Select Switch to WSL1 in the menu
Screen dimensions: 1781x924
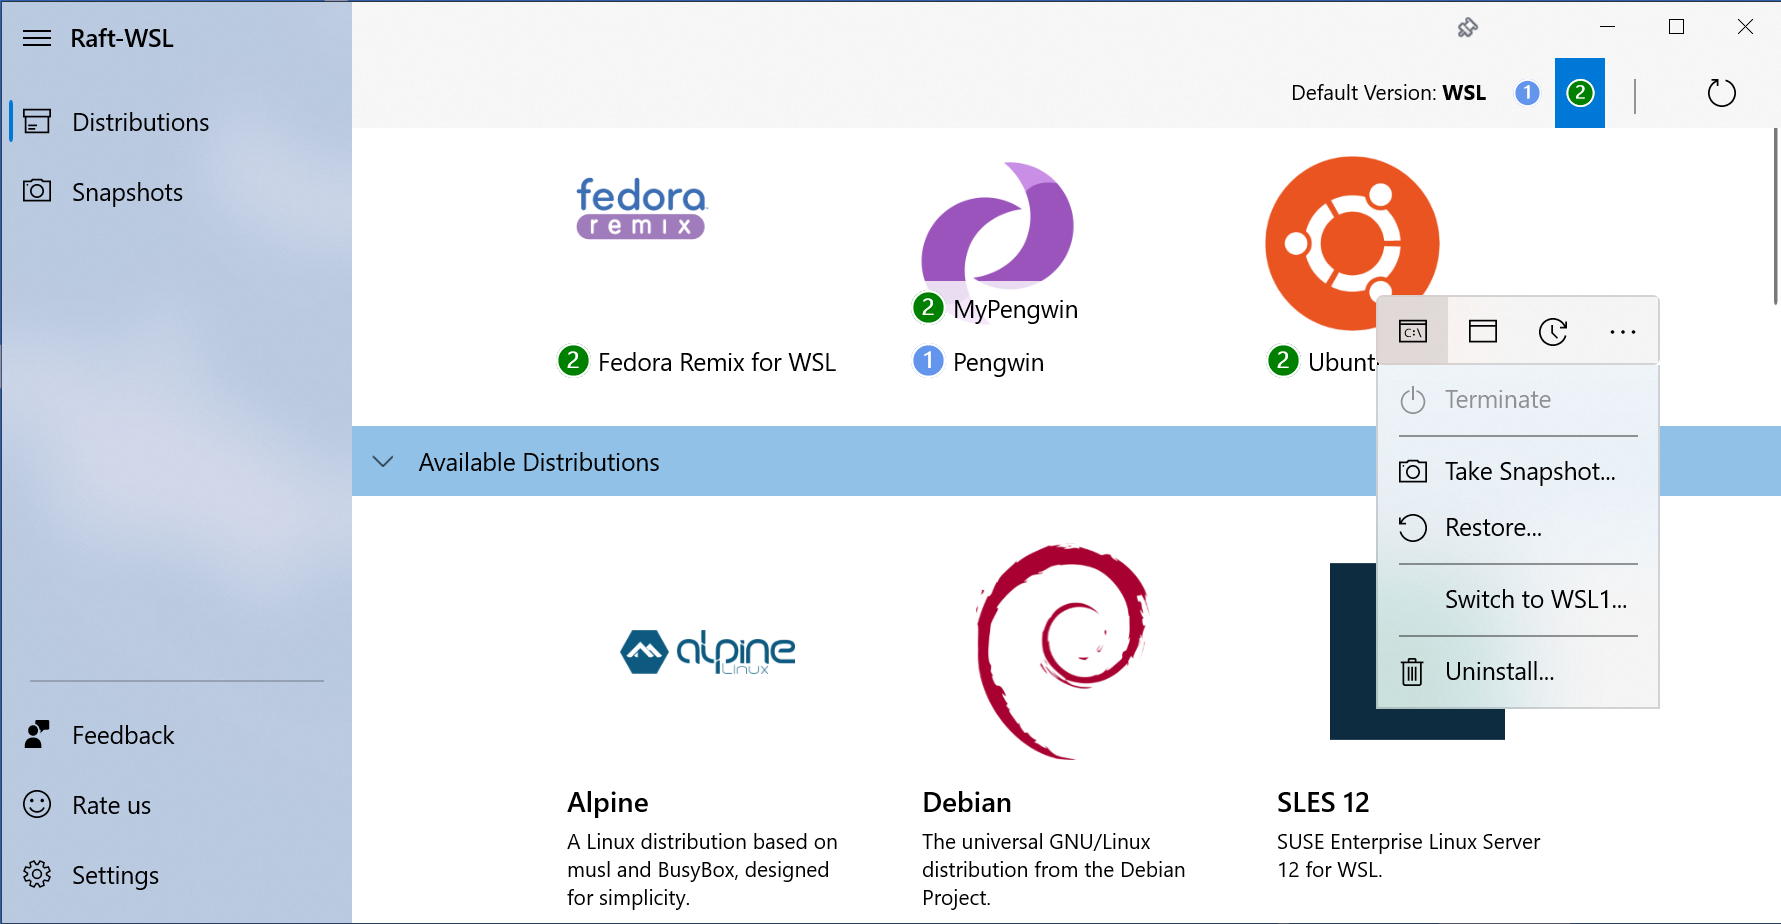1535,599
